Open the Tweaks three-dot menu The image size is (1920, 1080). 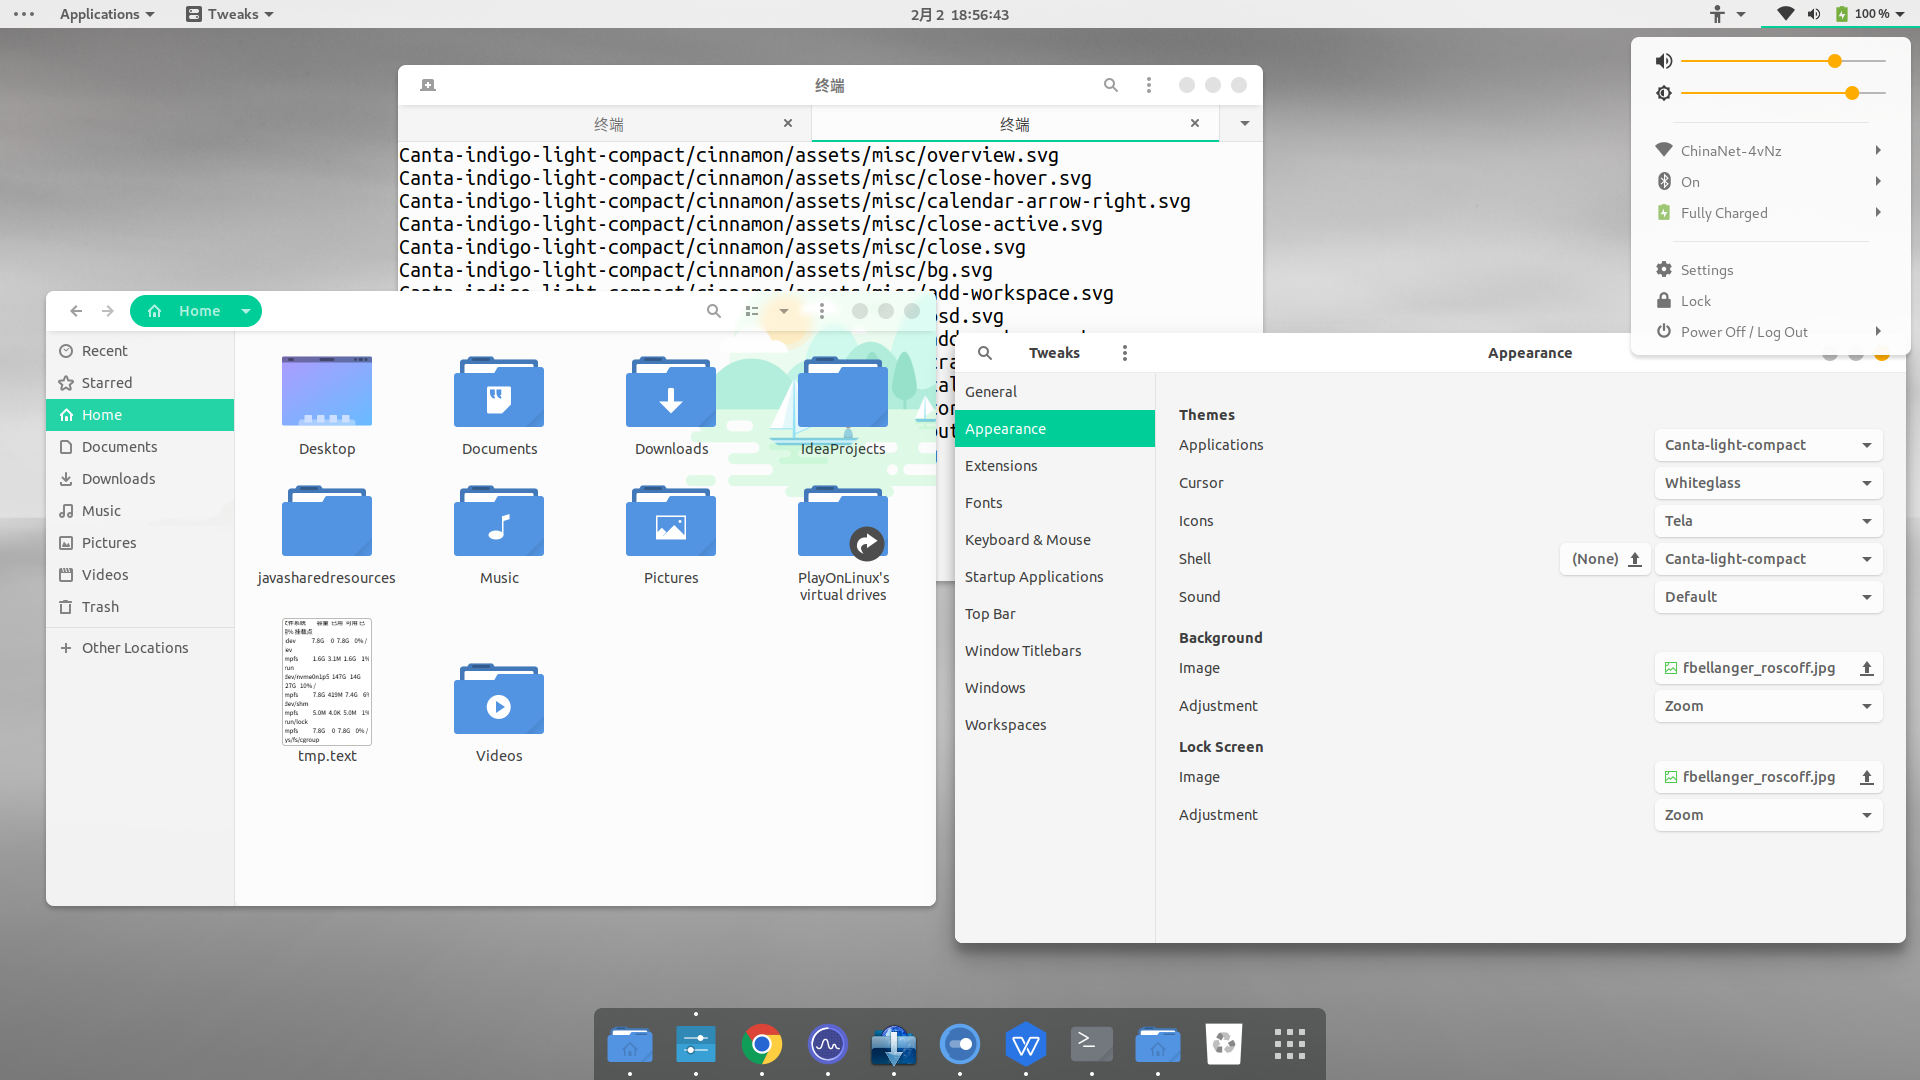coord(1125,353)
